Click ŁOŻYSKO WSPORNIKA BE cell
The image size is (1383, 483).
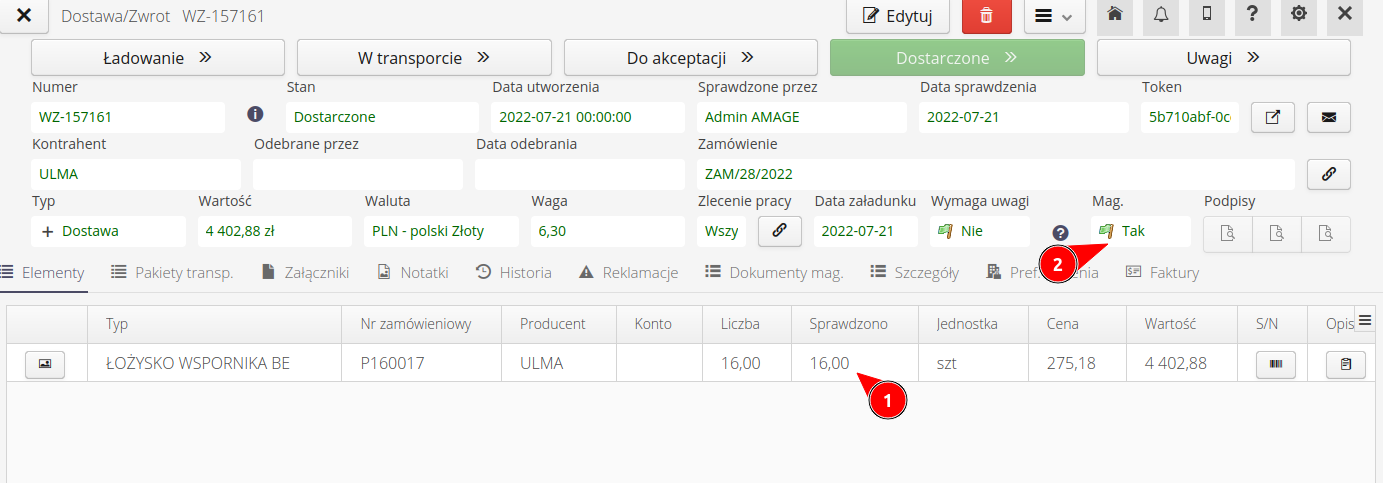(x=217, y=363)
